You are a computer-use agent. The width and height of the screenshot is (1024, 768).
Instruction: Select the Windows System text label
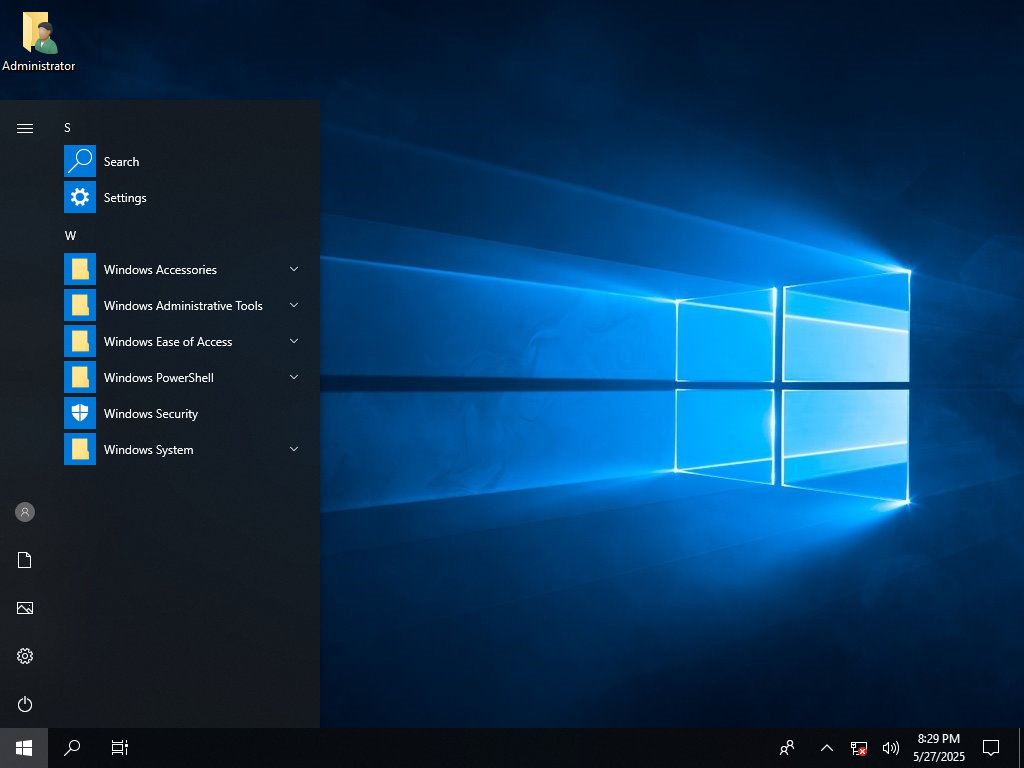[148, 450]
